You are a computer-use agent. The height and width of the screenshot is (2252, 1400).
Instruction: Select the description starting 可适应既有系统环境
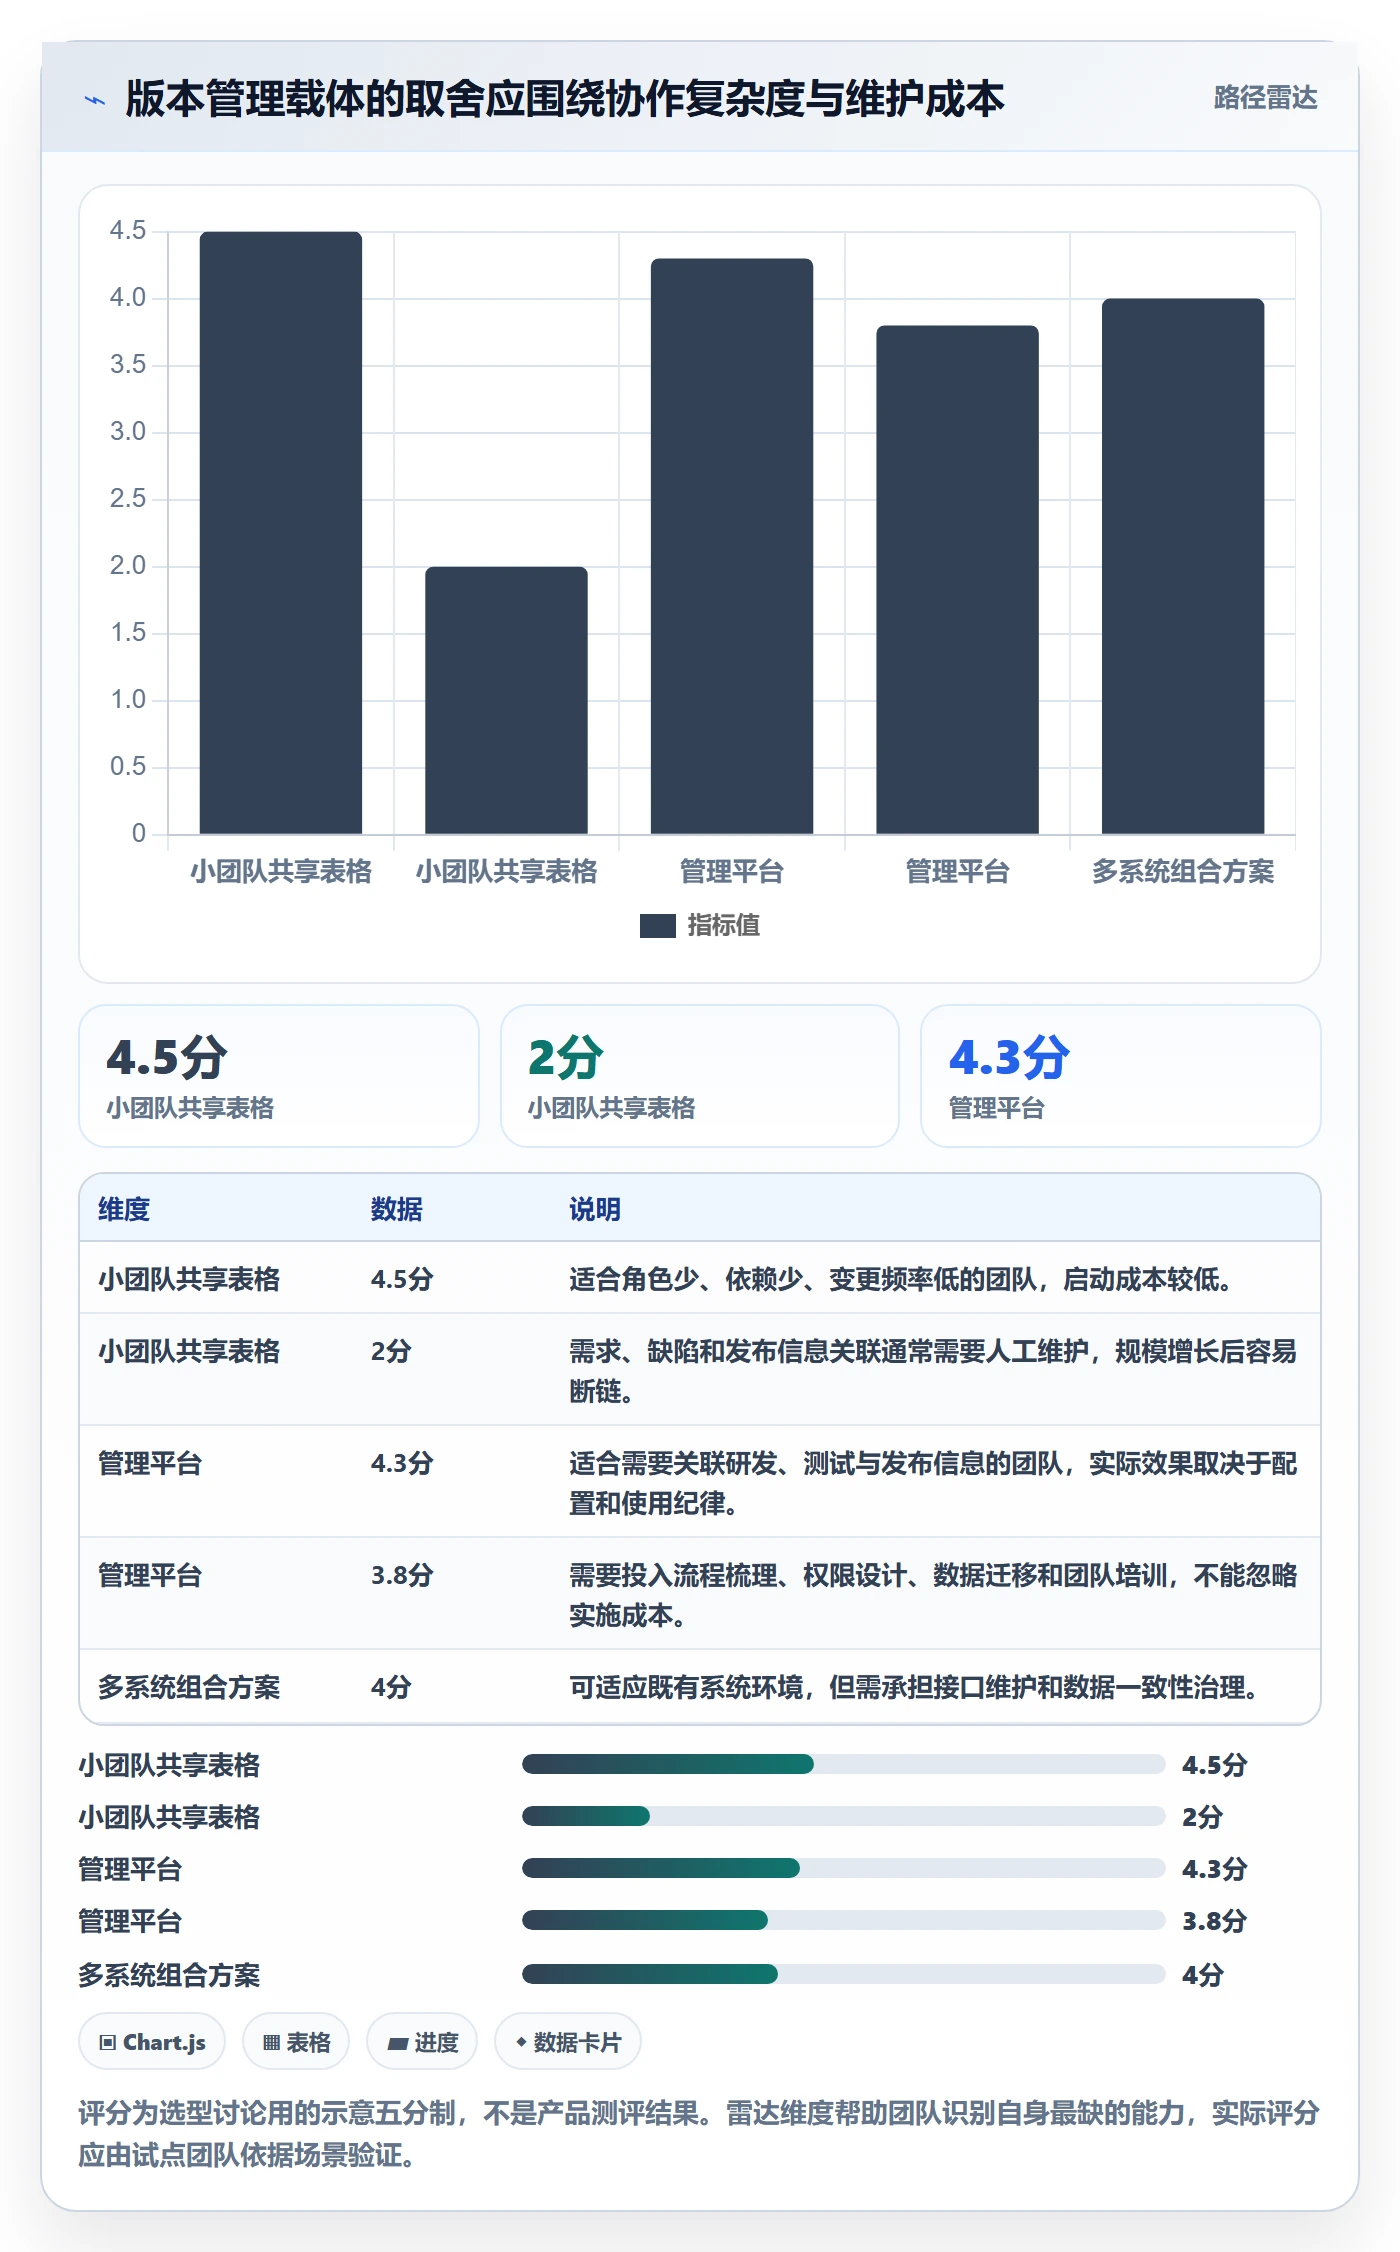coord(914,1688)
